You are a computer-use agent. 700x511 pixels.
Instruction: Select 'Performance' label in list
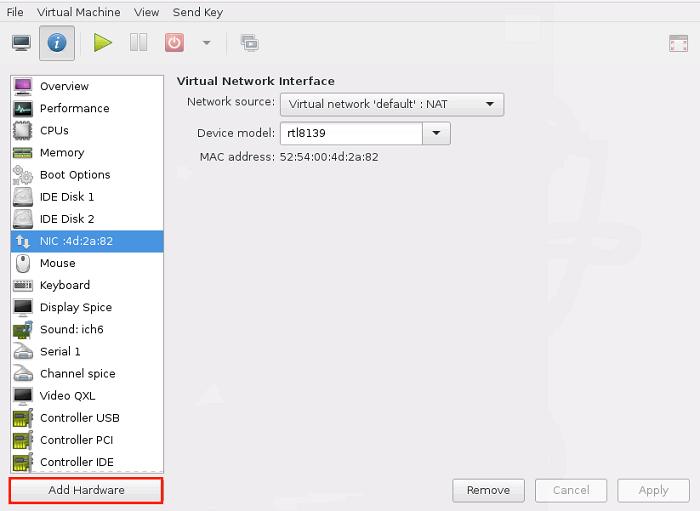(x=75, y=108)
